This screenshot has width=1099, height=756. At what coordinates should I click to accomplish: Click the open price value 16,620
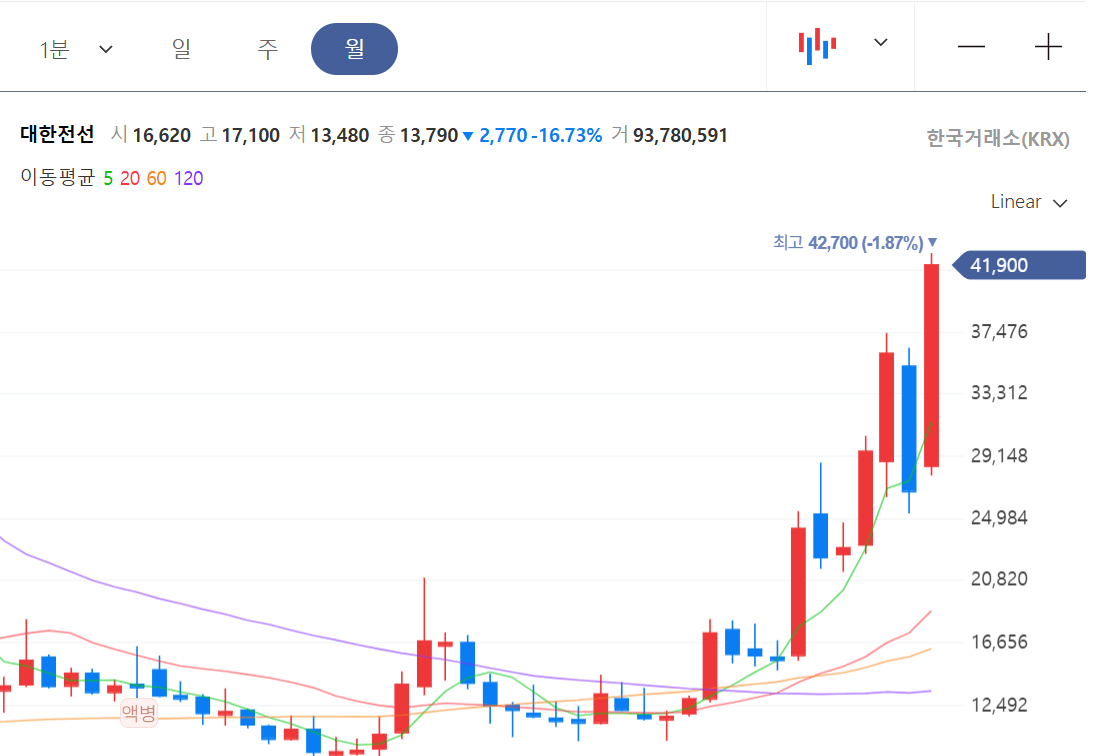pyautogui.click(x=162, y=135)
